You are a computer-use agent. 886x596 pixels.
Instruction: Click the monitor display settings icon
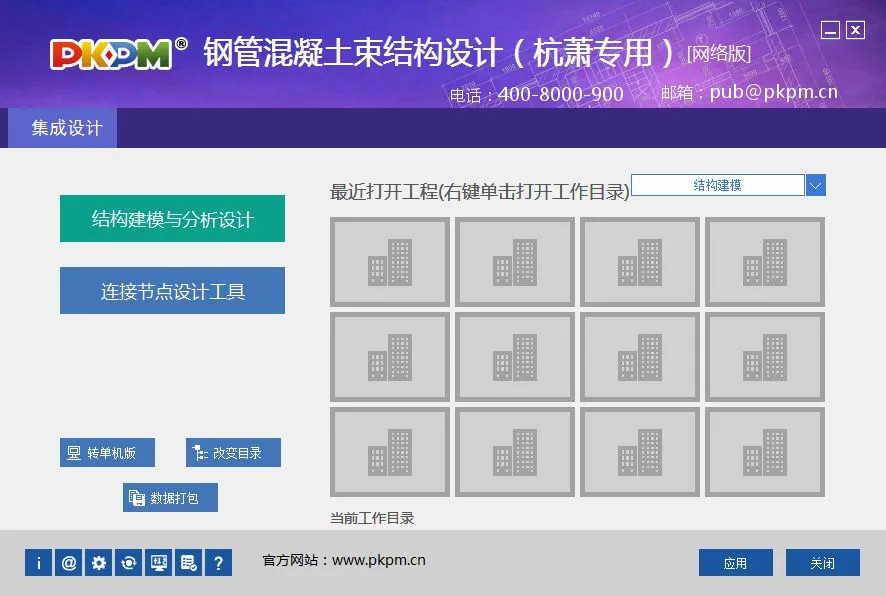[x=158, y=563]
